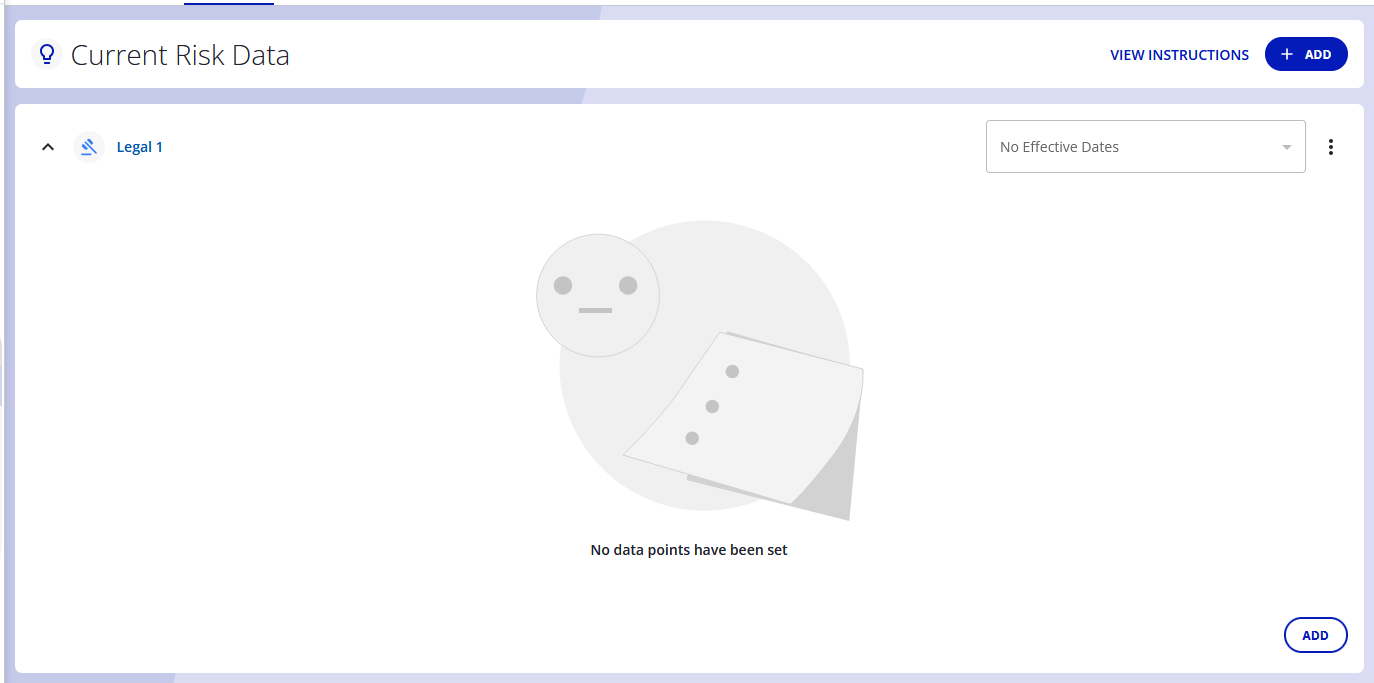The height and width of the screenshot is (683, 1374).
Task: Expand the kebab menu options for Legal 1
Action: [x=1331, y=146]
